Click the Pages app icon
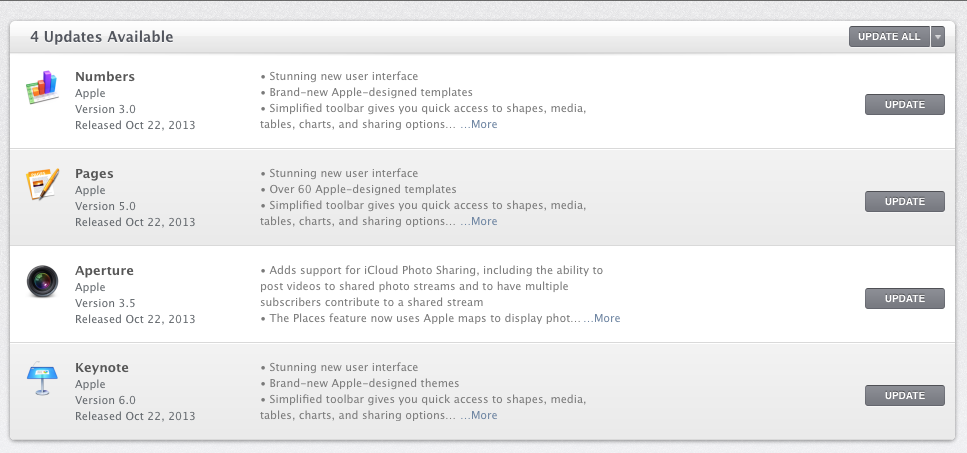The image size is (967, 453). click(43, 186)
